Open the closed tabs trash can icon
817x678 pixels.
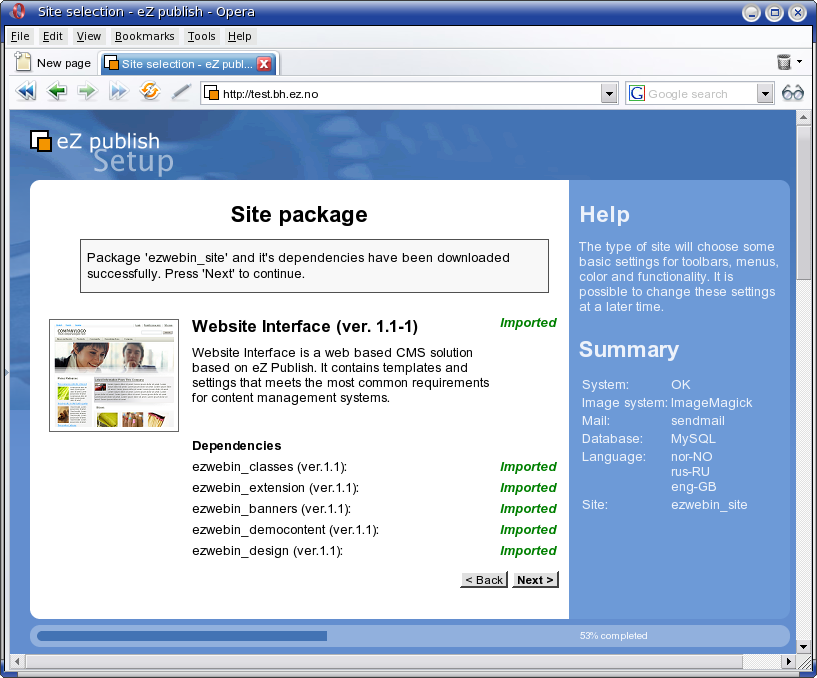pyautogui.click(x=784, y=62)
